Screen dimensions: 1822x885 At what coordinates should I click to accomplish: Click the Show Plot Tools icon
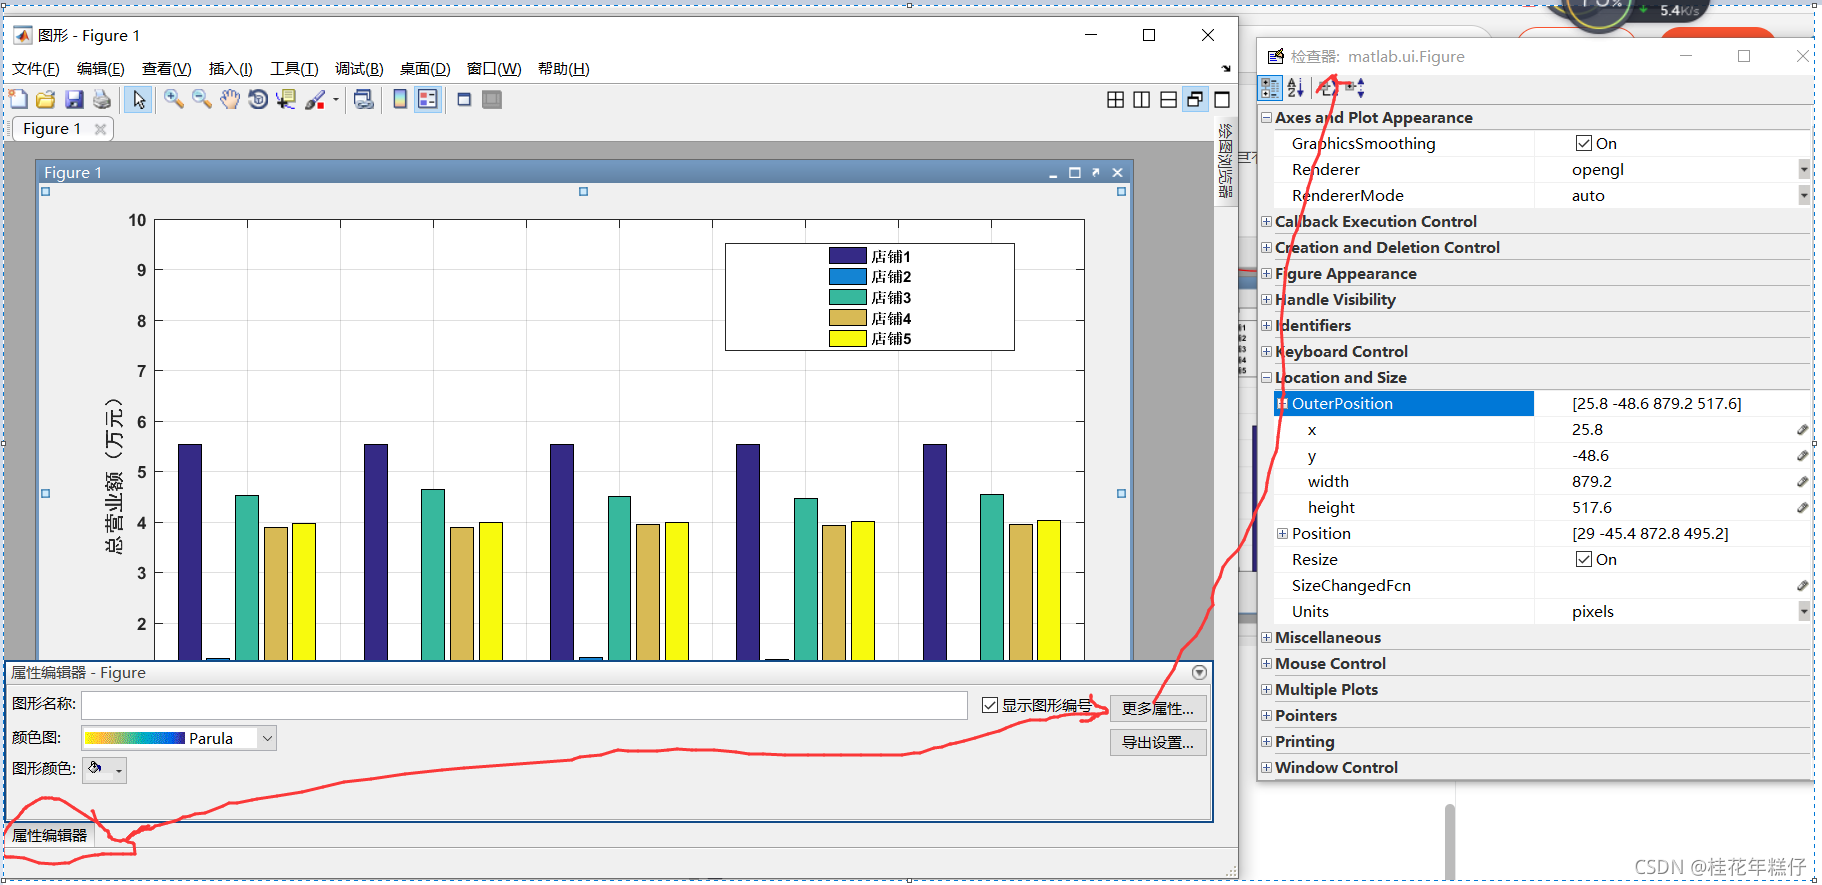click(x=492, y=99)
